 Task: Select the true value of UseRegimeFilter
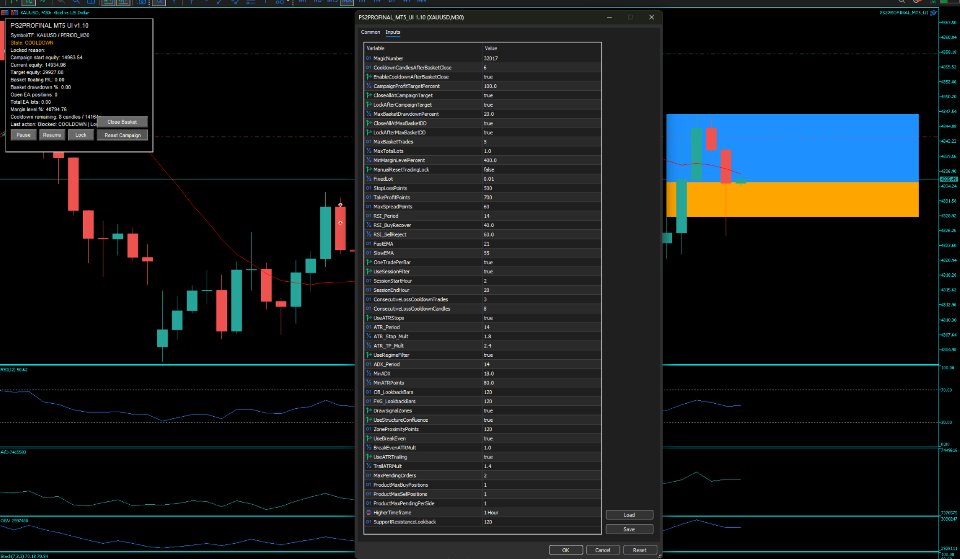coord(488,355)
